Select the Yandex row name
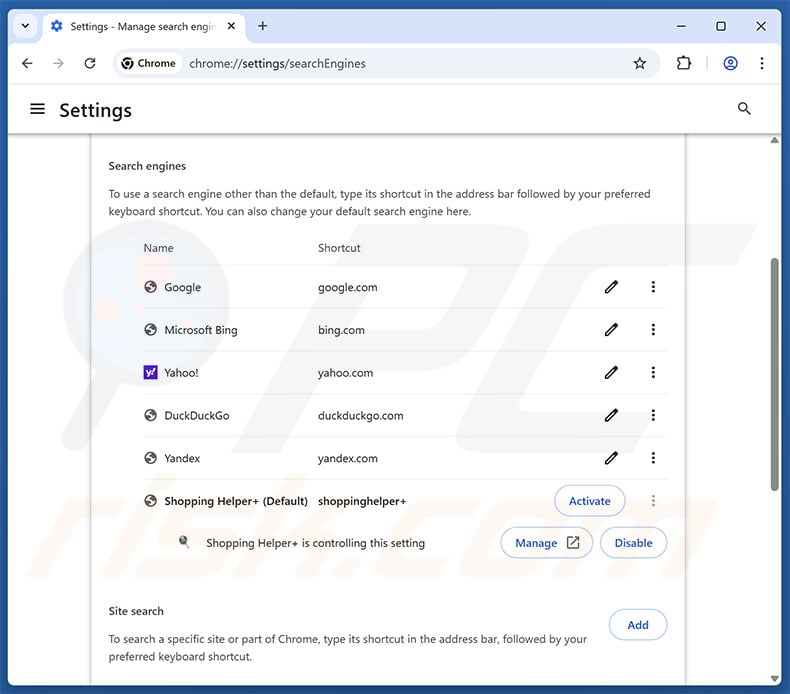This screenshot has width=790, height=694. [182, 459]
